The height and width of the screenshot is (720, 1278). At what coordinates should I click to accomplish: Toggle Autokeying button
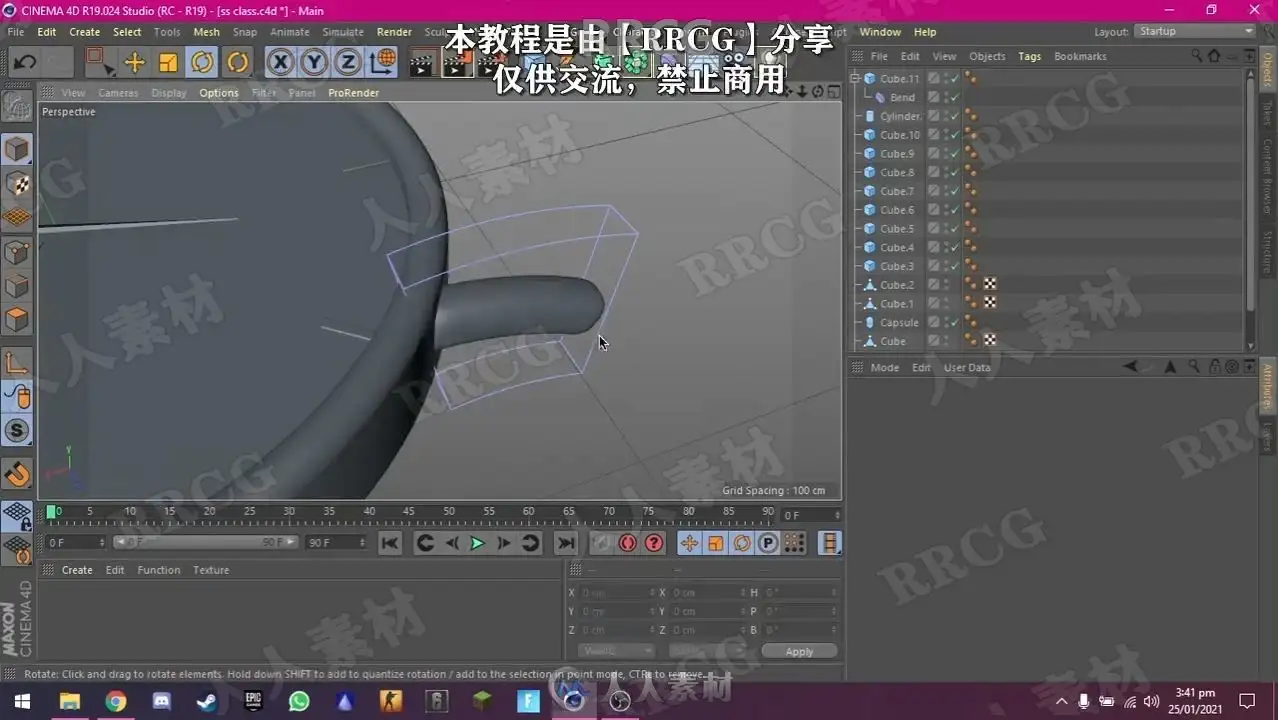pyautogui.click(x=628, y=543)
